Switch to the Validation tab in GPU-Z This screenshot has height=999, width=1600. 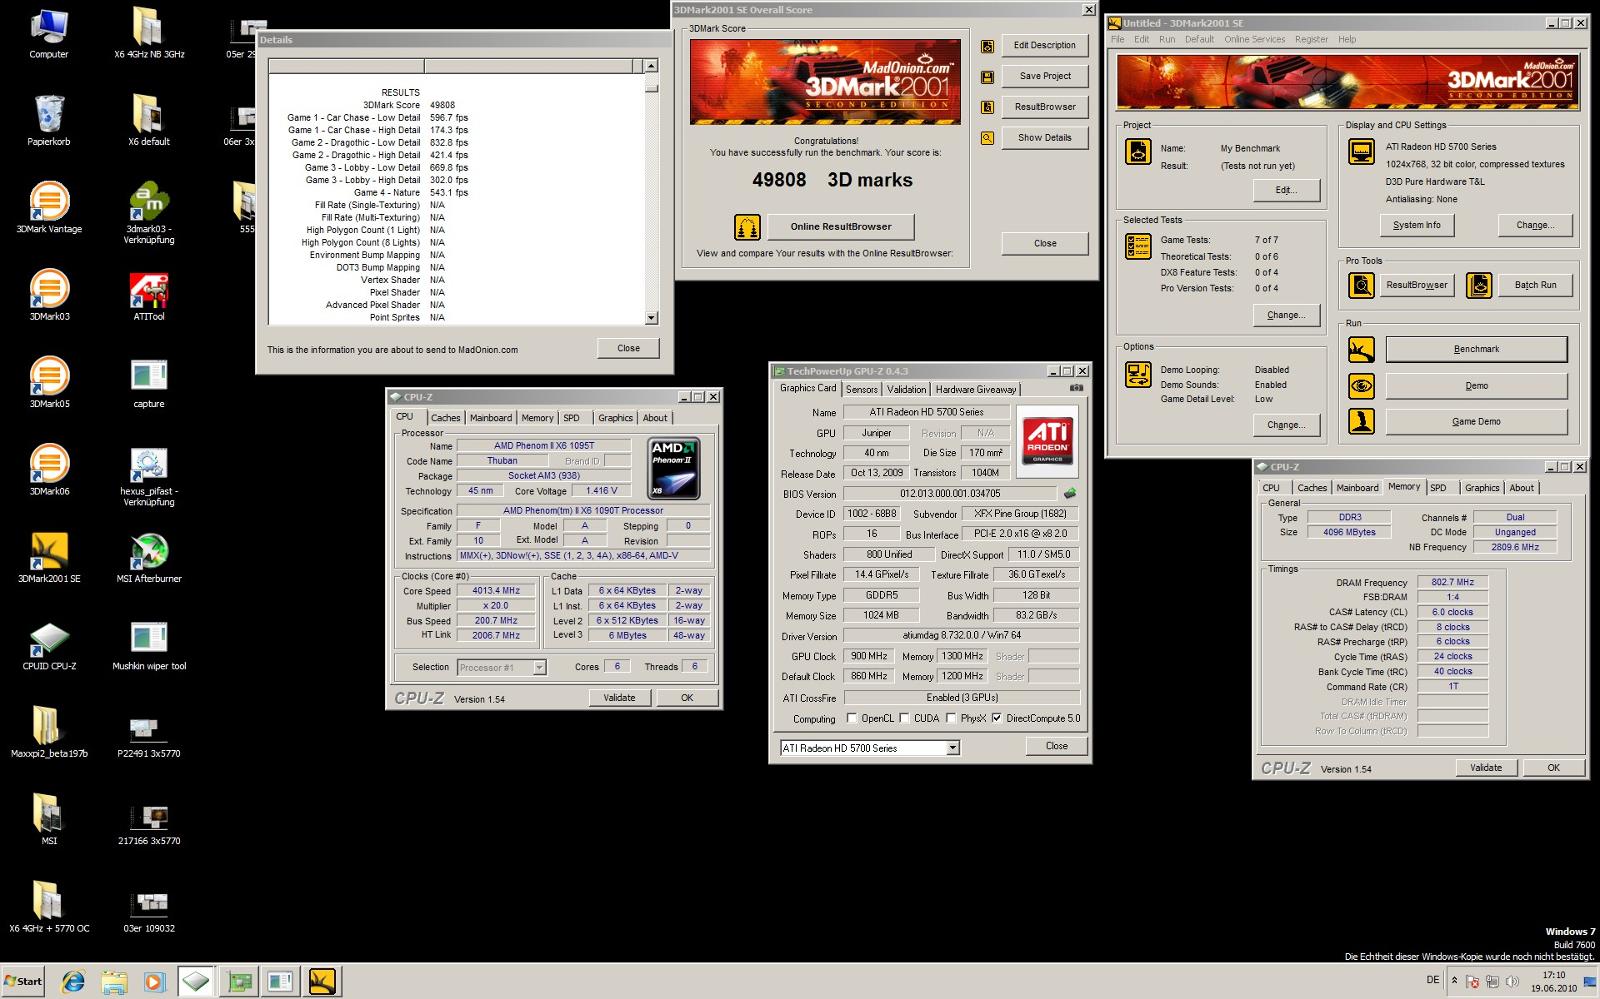[906, 389]
